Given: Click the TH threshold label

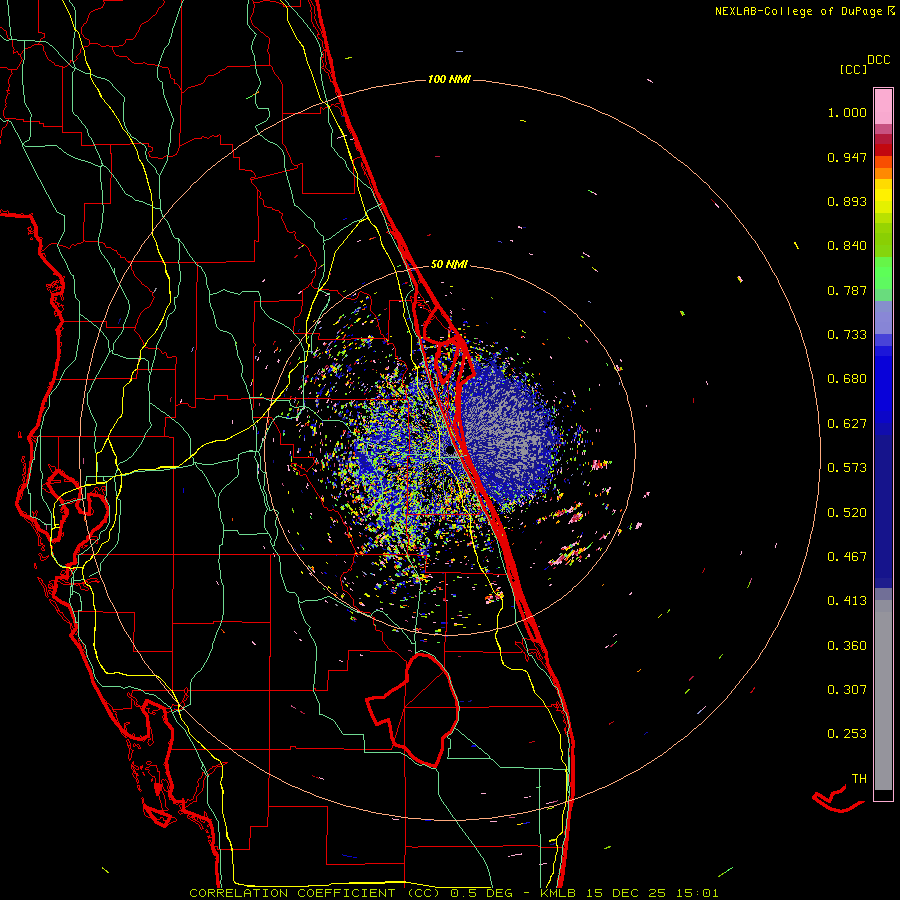Looking at the screenshot, I should (859, 779).
